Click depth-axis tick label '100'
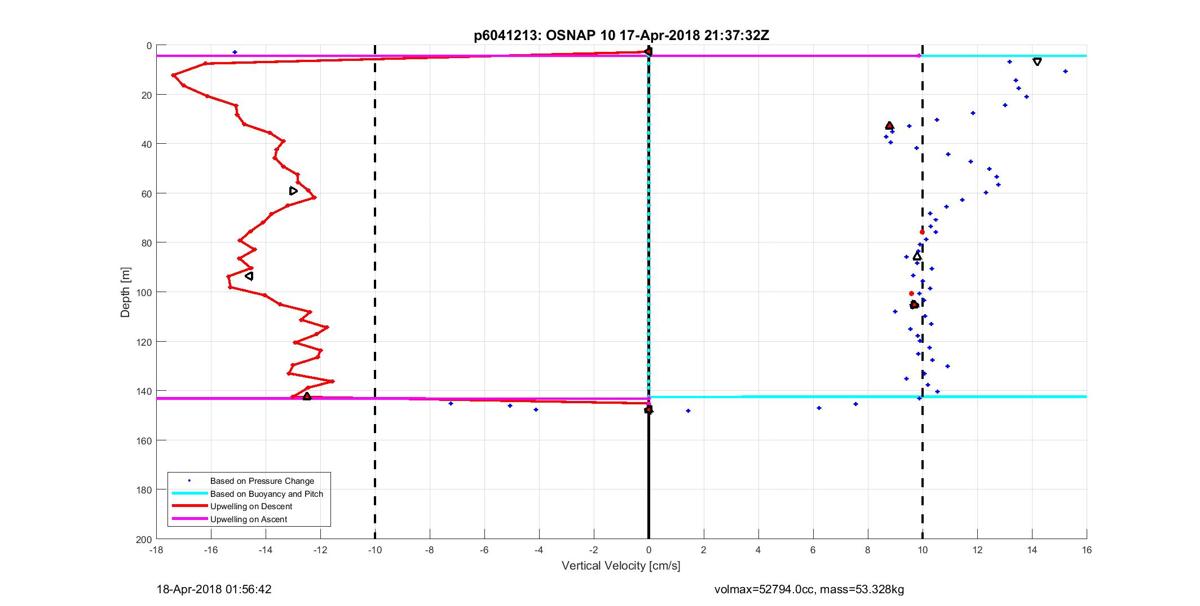The height and width of the screenshot is (606, 1200). (x=145, y=292)
